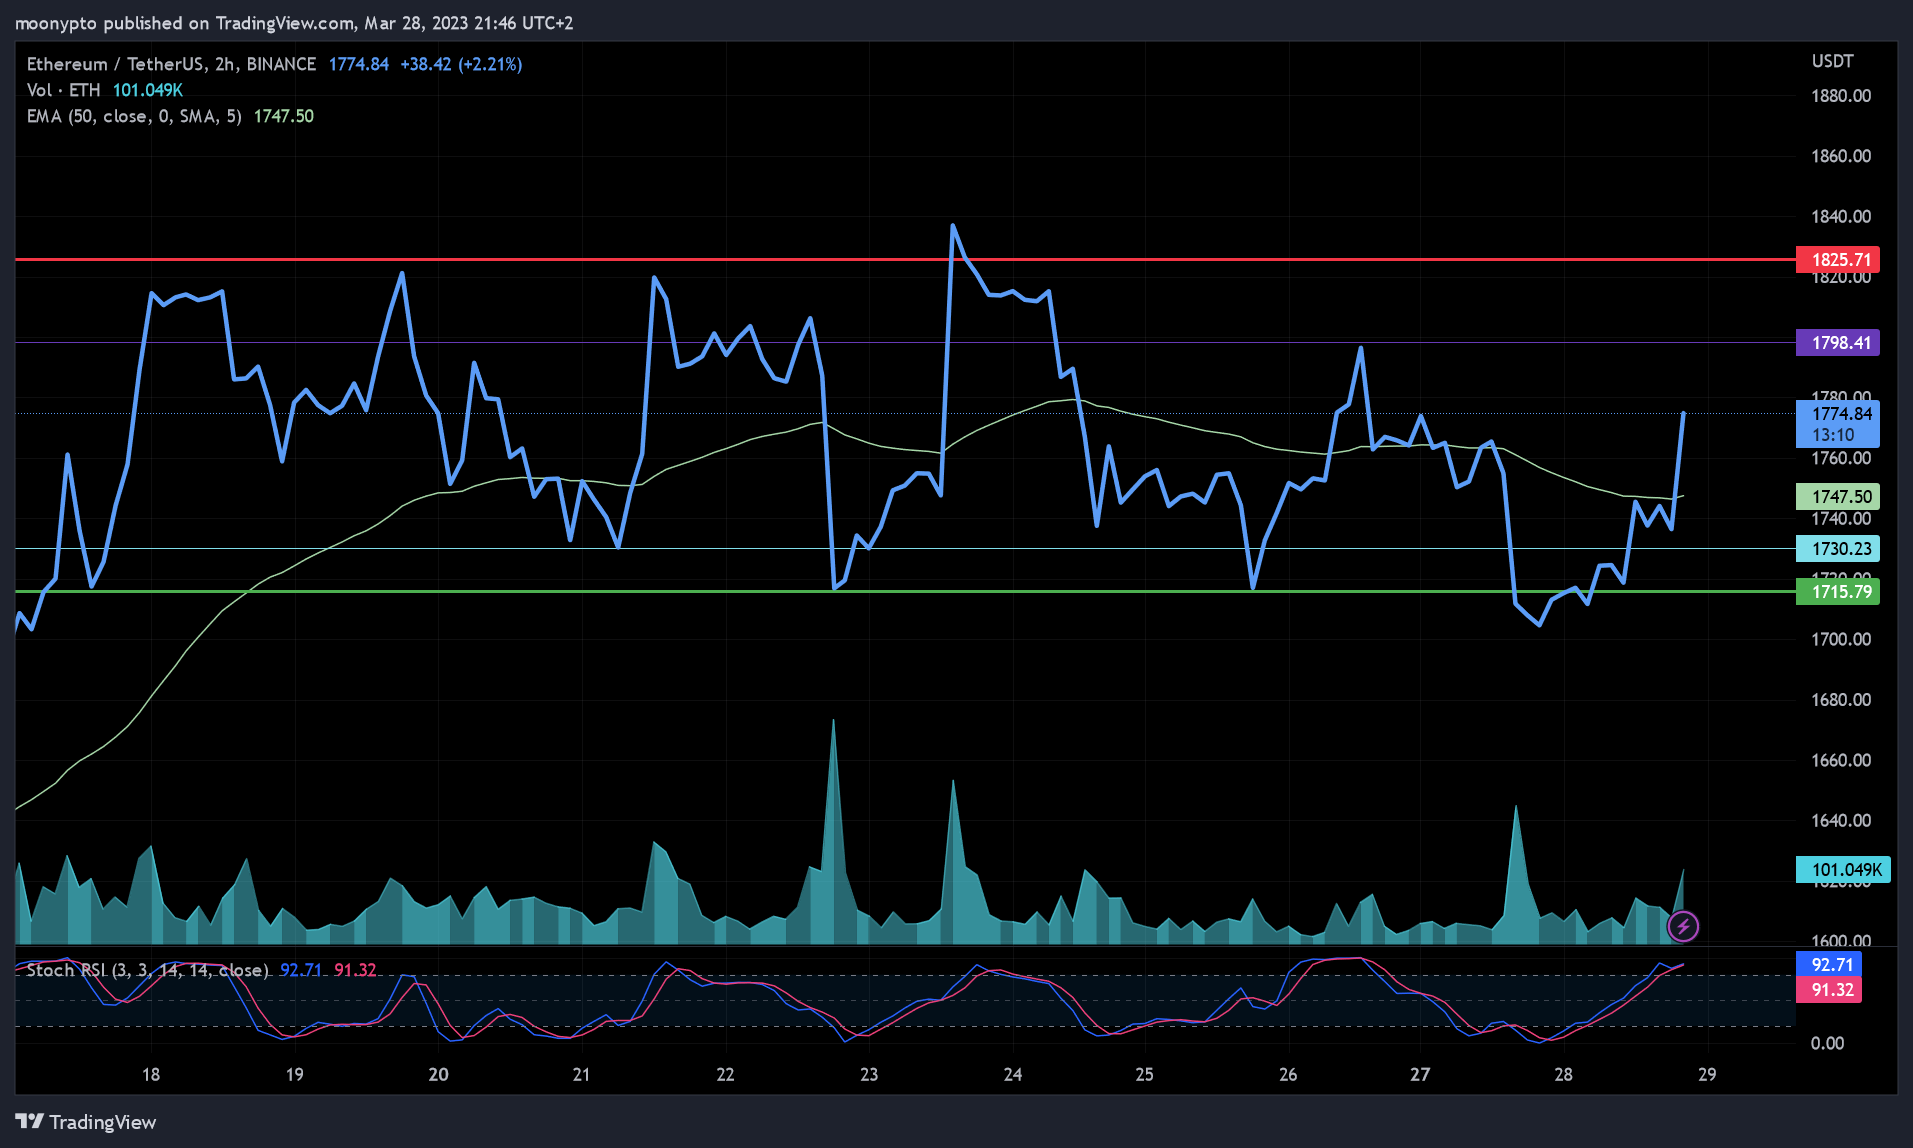Screen dimensions: 1913x1148
Task: Click the 101.049K volume axis label
Action: (1843, 870)
